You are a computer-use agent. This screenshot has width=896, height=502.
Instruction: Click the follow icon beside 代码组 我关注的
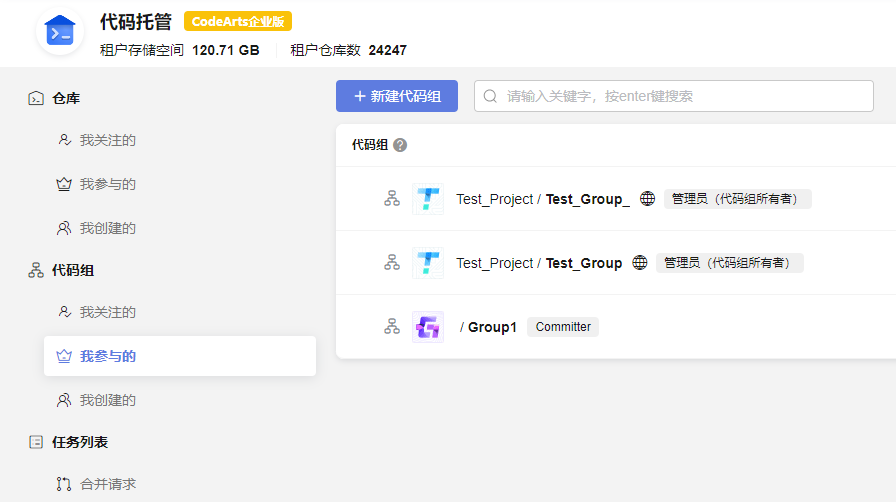[64, 312]
